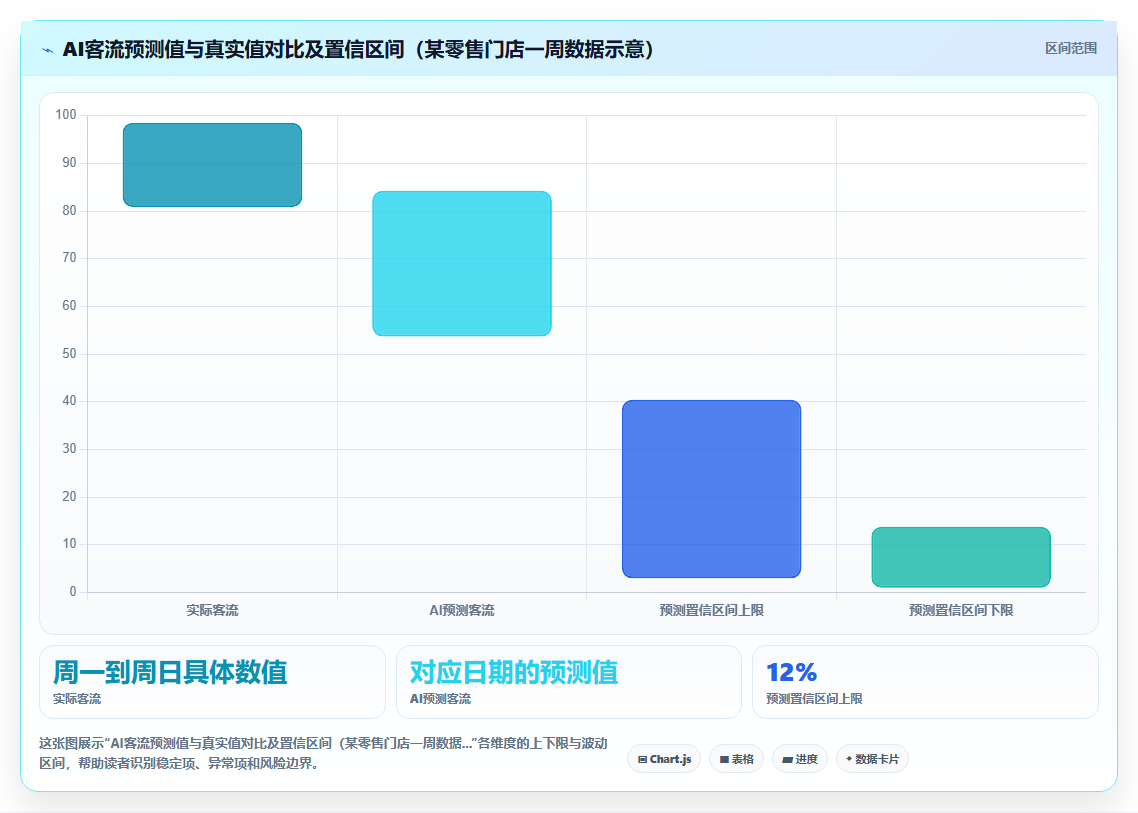
Task: Click the 预测置信区间上限 caption in third card
Action: 814,699
